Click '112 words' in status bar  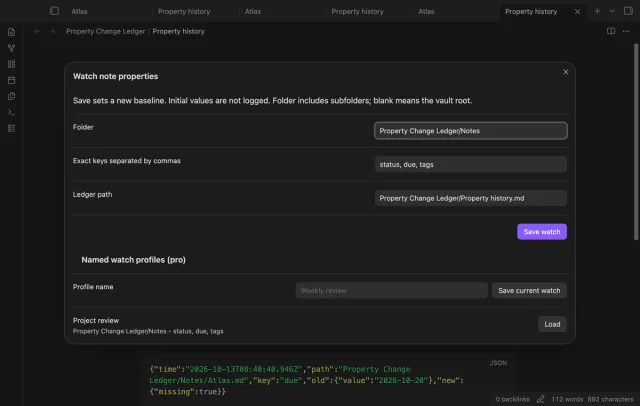tap(567, 399)
